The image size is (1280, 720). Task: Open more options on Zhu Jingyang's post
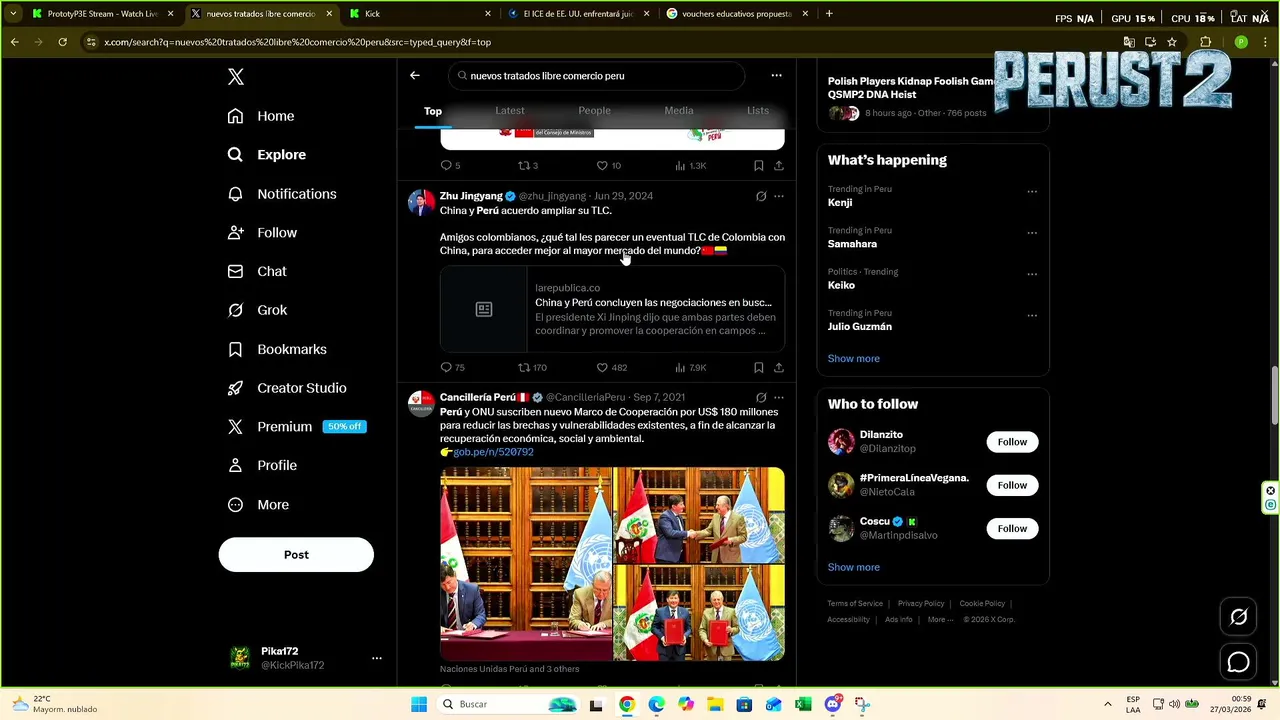[779, 196]
